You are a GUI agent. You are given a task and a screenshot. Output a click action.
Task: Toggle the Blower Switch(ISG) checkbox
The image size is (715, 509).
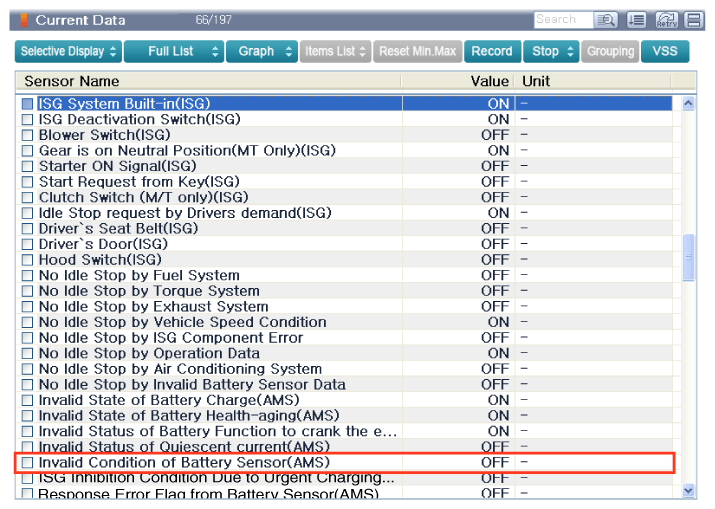pyautogui.click(x=28, y=135)
